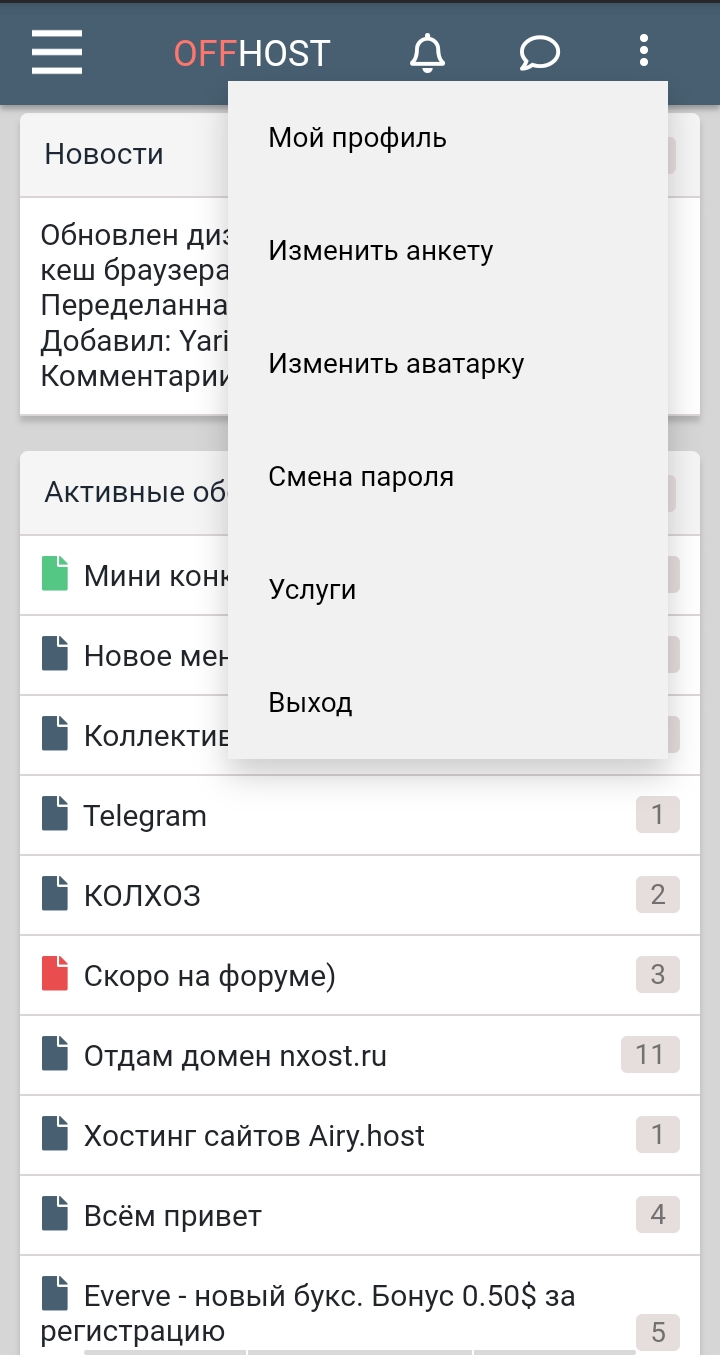Select "Изменить аватарку" option
This screenshot has width=720, height=1355.
(396, 364)
